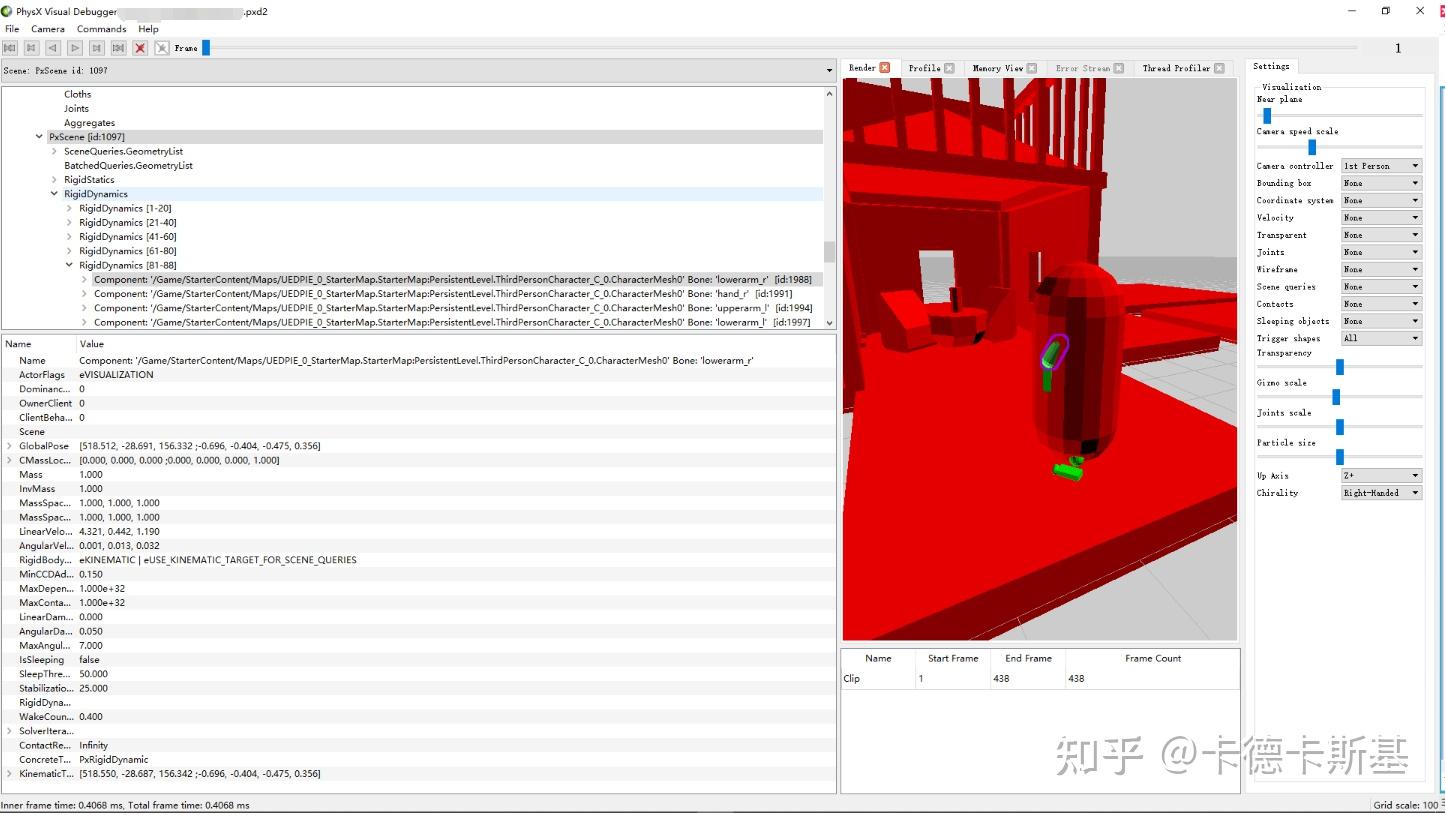The width and height of the screenshot is (1446, 815).
Task: Expand RigidDynamics [1-20] group
Action: click(69, 208)
